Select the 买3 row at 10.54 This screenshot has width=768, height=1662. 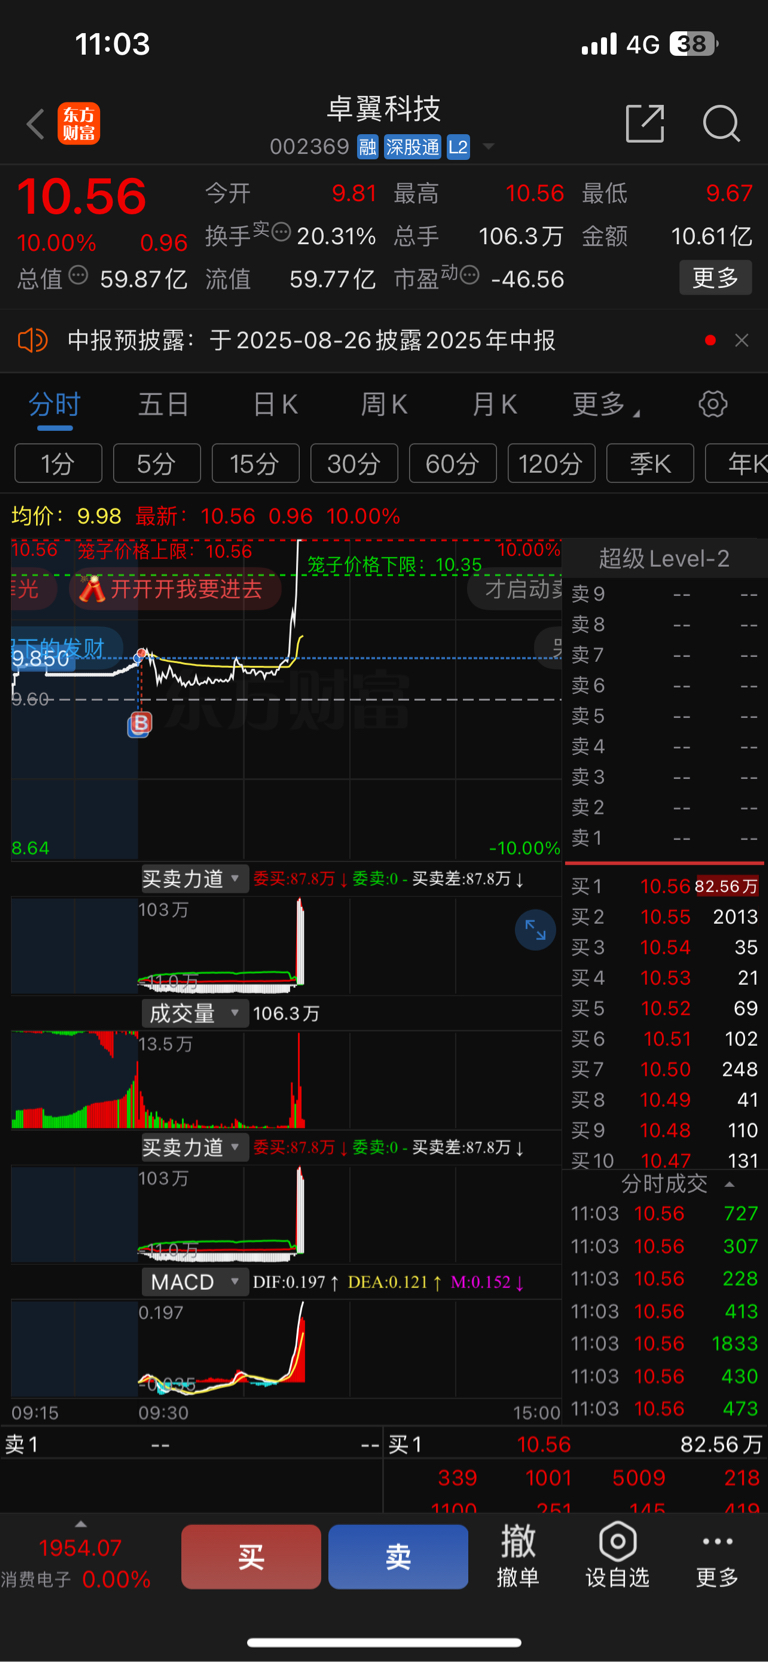[664, 948]
